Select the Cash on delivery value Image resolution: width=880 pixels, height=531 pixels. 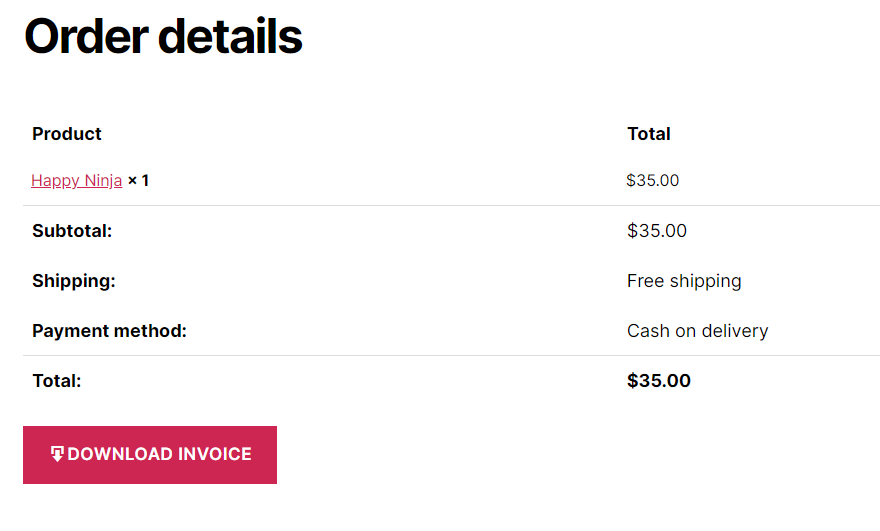coord(698,331)
